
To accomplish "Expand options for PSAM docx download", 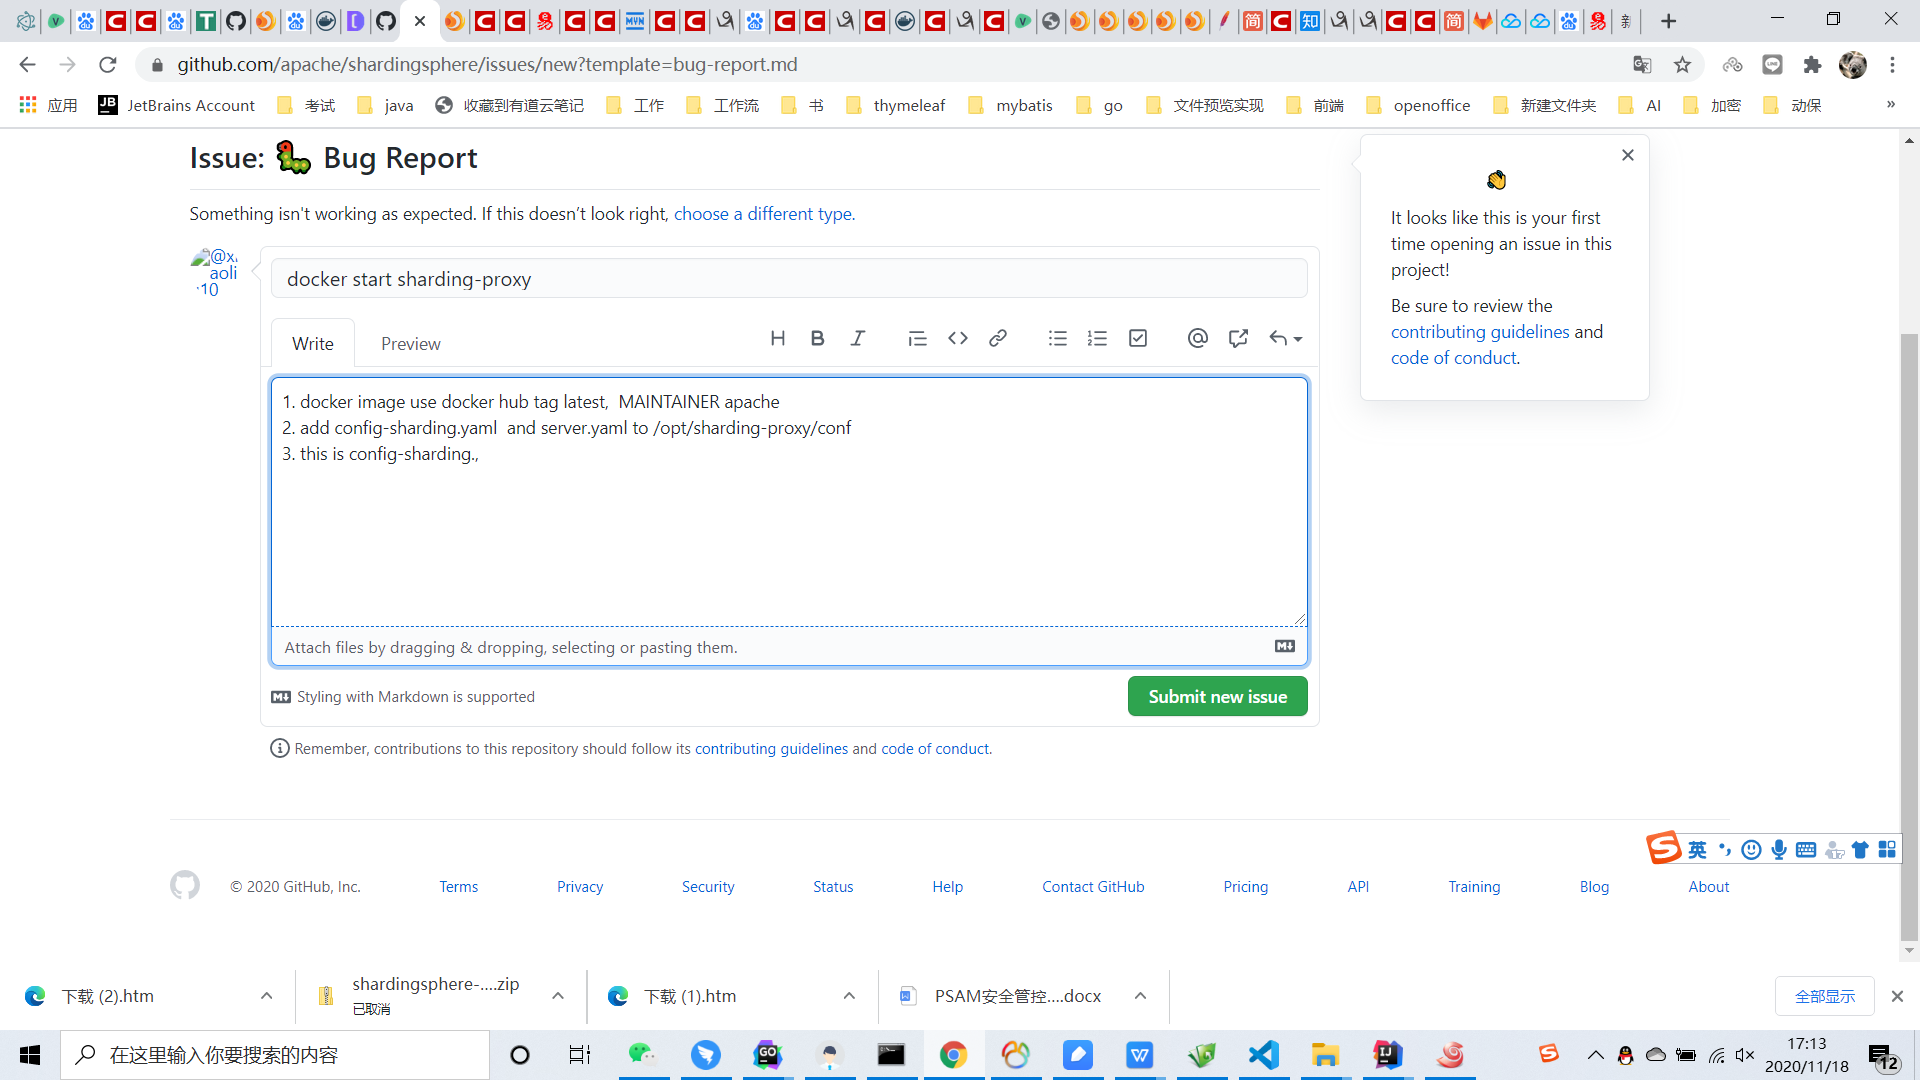I will click(x=1140, y=996).
